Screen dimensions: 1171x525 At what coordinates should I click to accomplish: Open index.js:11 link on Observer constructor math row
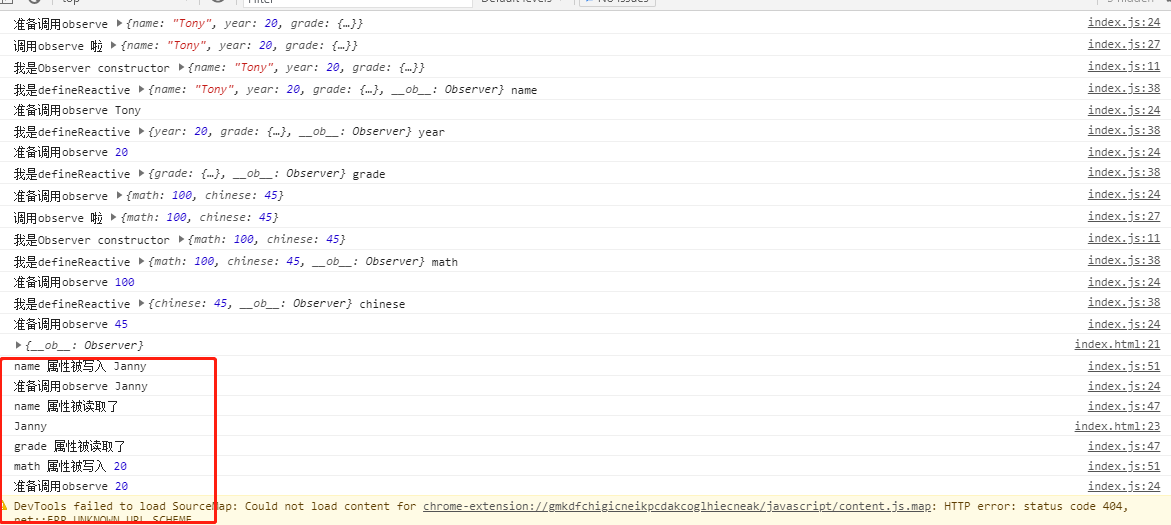click(x=1124, y=238)
